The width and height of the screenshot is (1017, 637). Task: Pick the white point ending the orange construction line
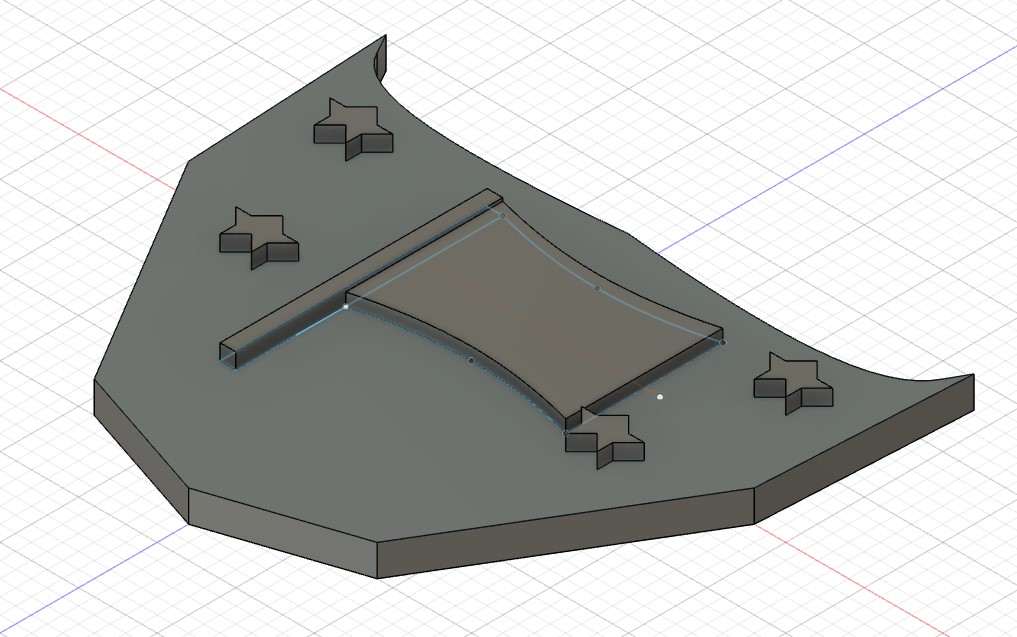pyautogui.click(x=660, y=396)
